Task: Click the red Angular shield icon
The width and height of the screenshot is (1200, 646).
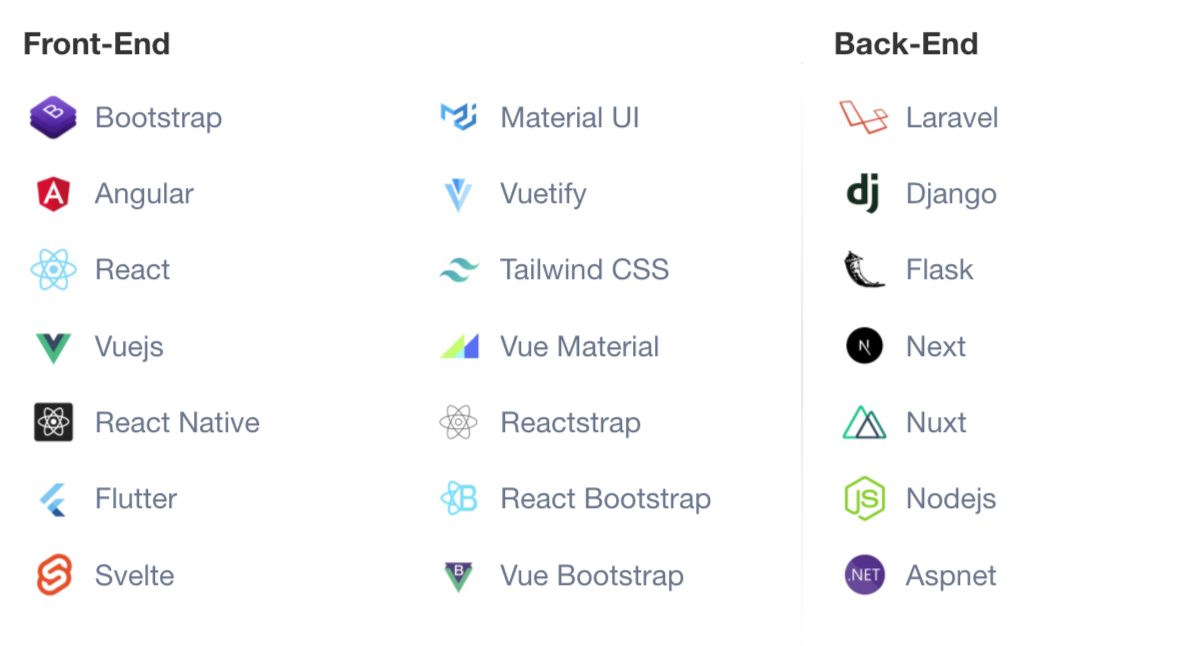Action: tap(53, 194)
